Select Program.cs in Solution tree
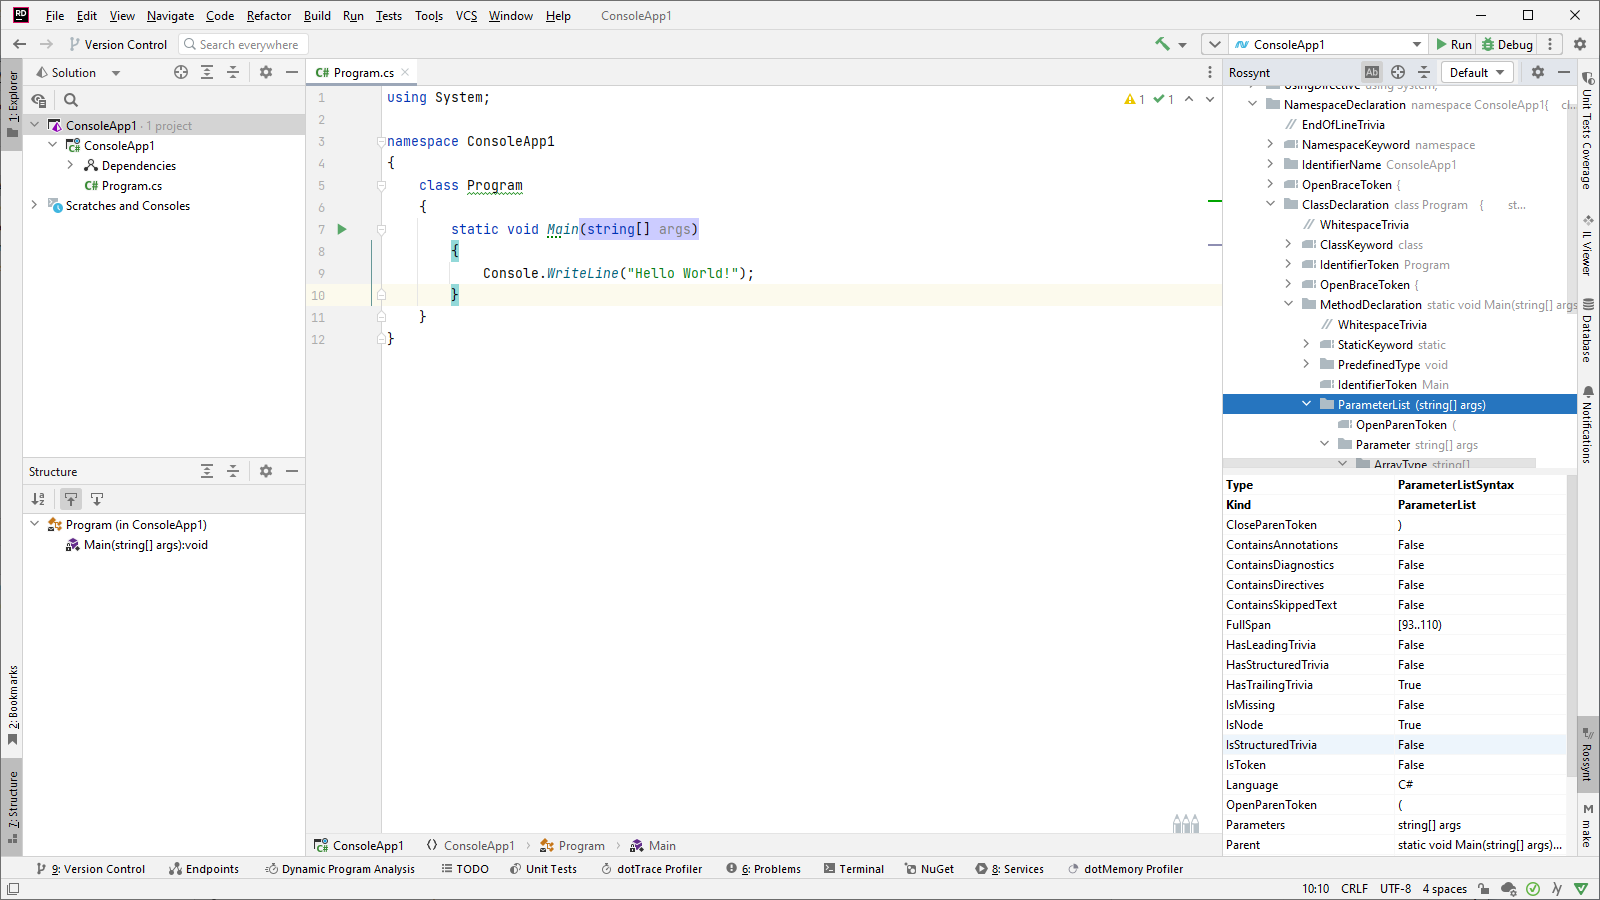This screenshot has width=1600, height=900. click(131, 185)
